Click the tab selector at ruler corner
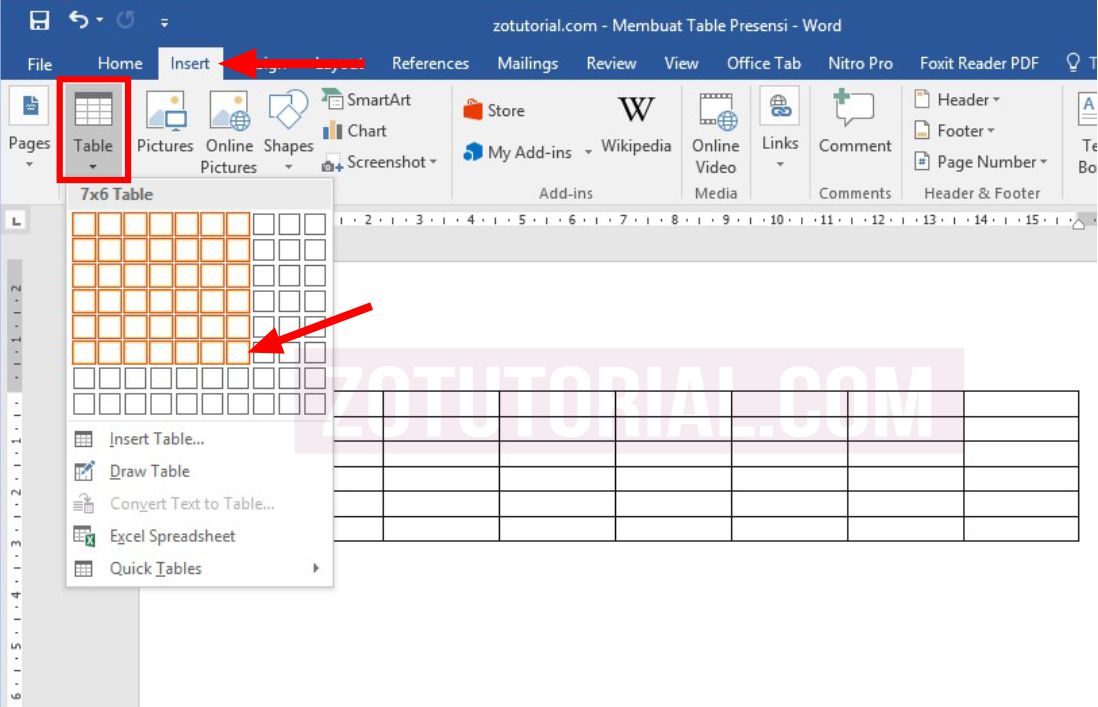Screen dimensions: 1098x707 [x=16, y=221]
